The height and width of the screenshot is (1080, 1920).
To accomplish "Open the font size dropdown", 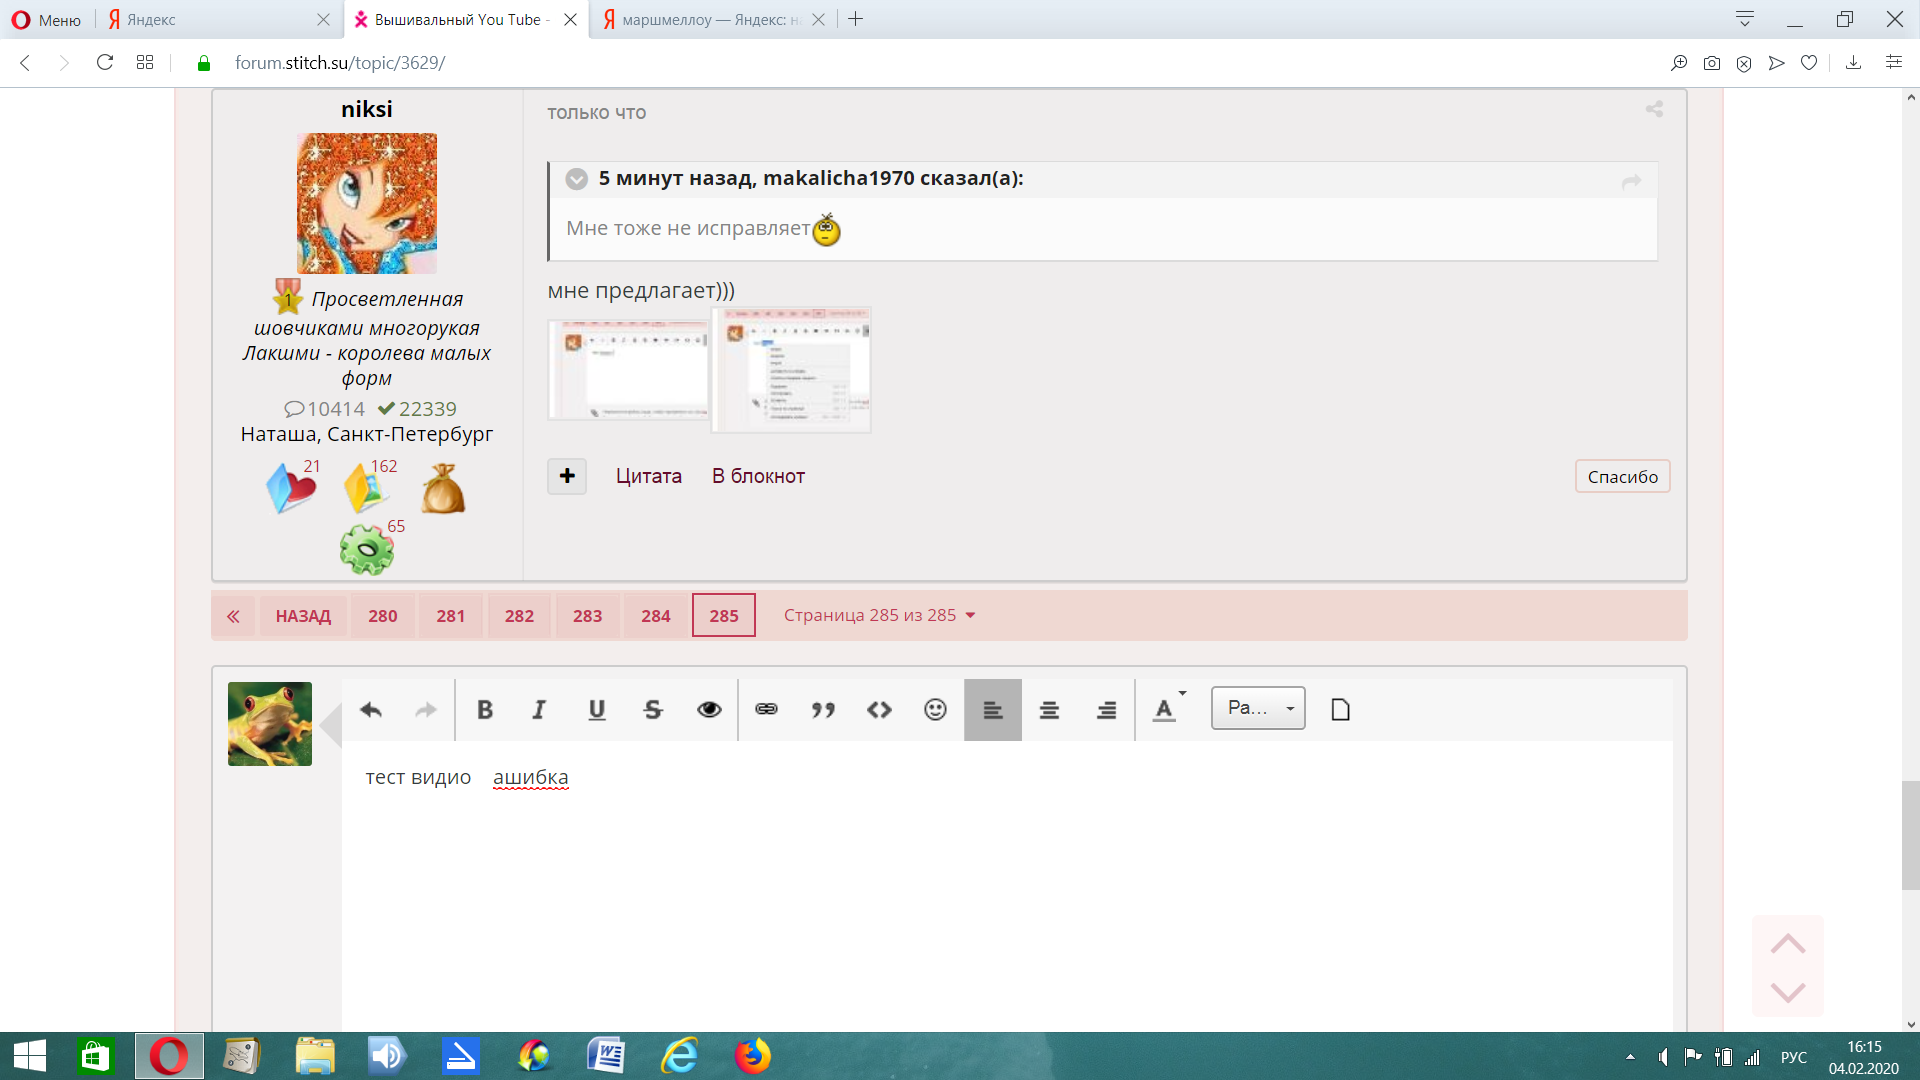I will click(x=1258, y=708).
